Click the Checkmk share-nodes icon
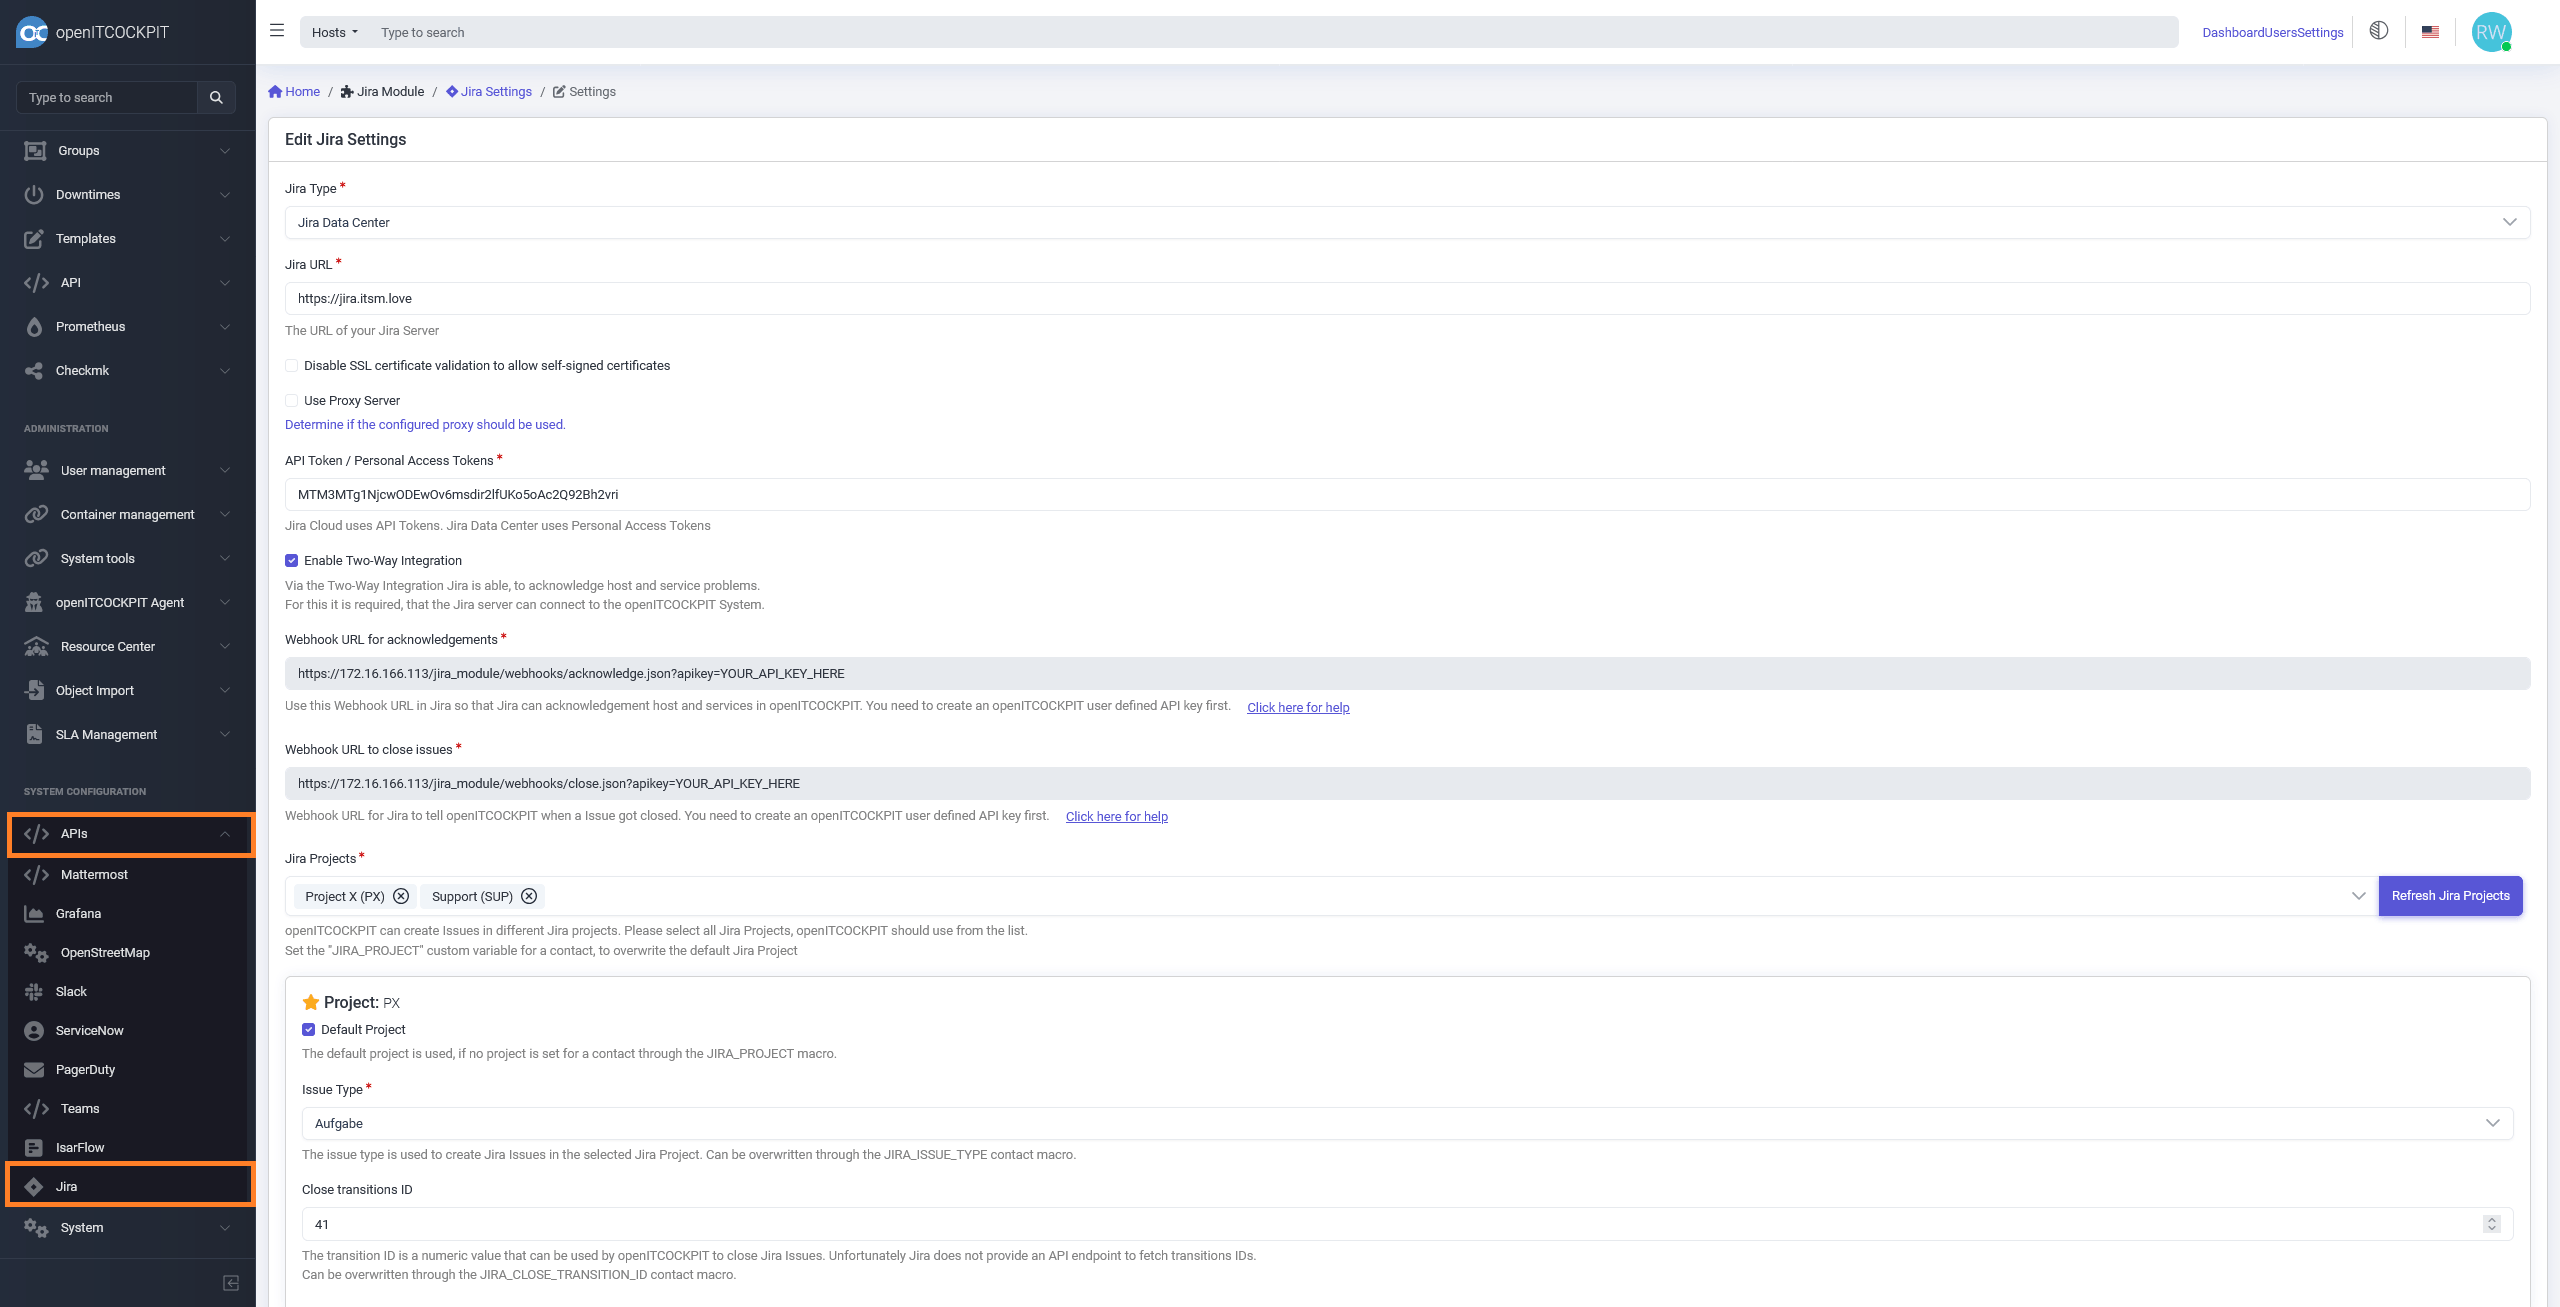The width and height of the screenshot is (2560, 1307). click(34, 370)
